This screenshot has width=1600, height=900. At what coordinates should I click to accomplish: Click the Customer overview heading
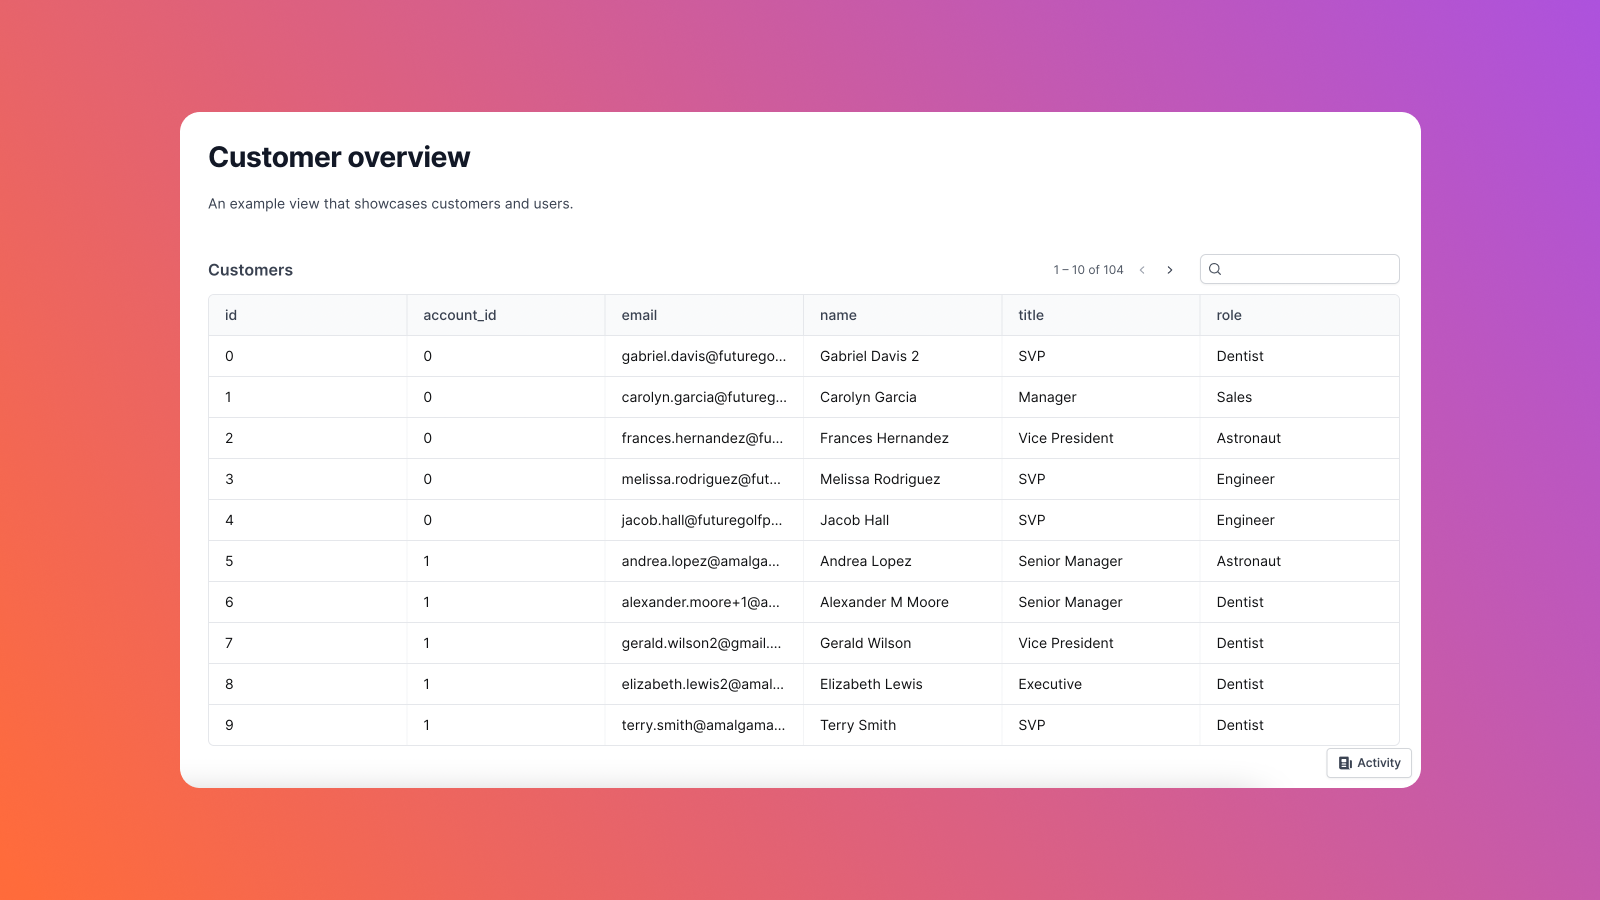pos(339,157)
